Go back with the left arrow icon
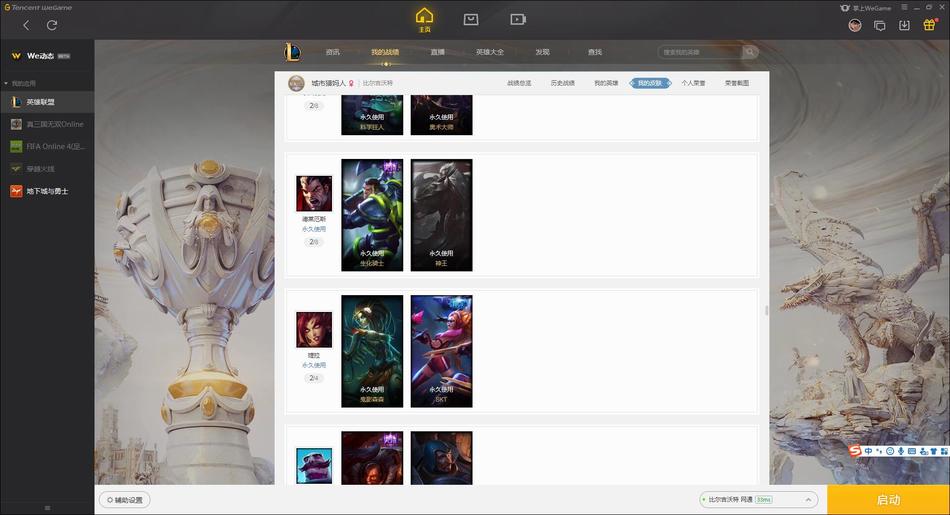 point(26,25)
